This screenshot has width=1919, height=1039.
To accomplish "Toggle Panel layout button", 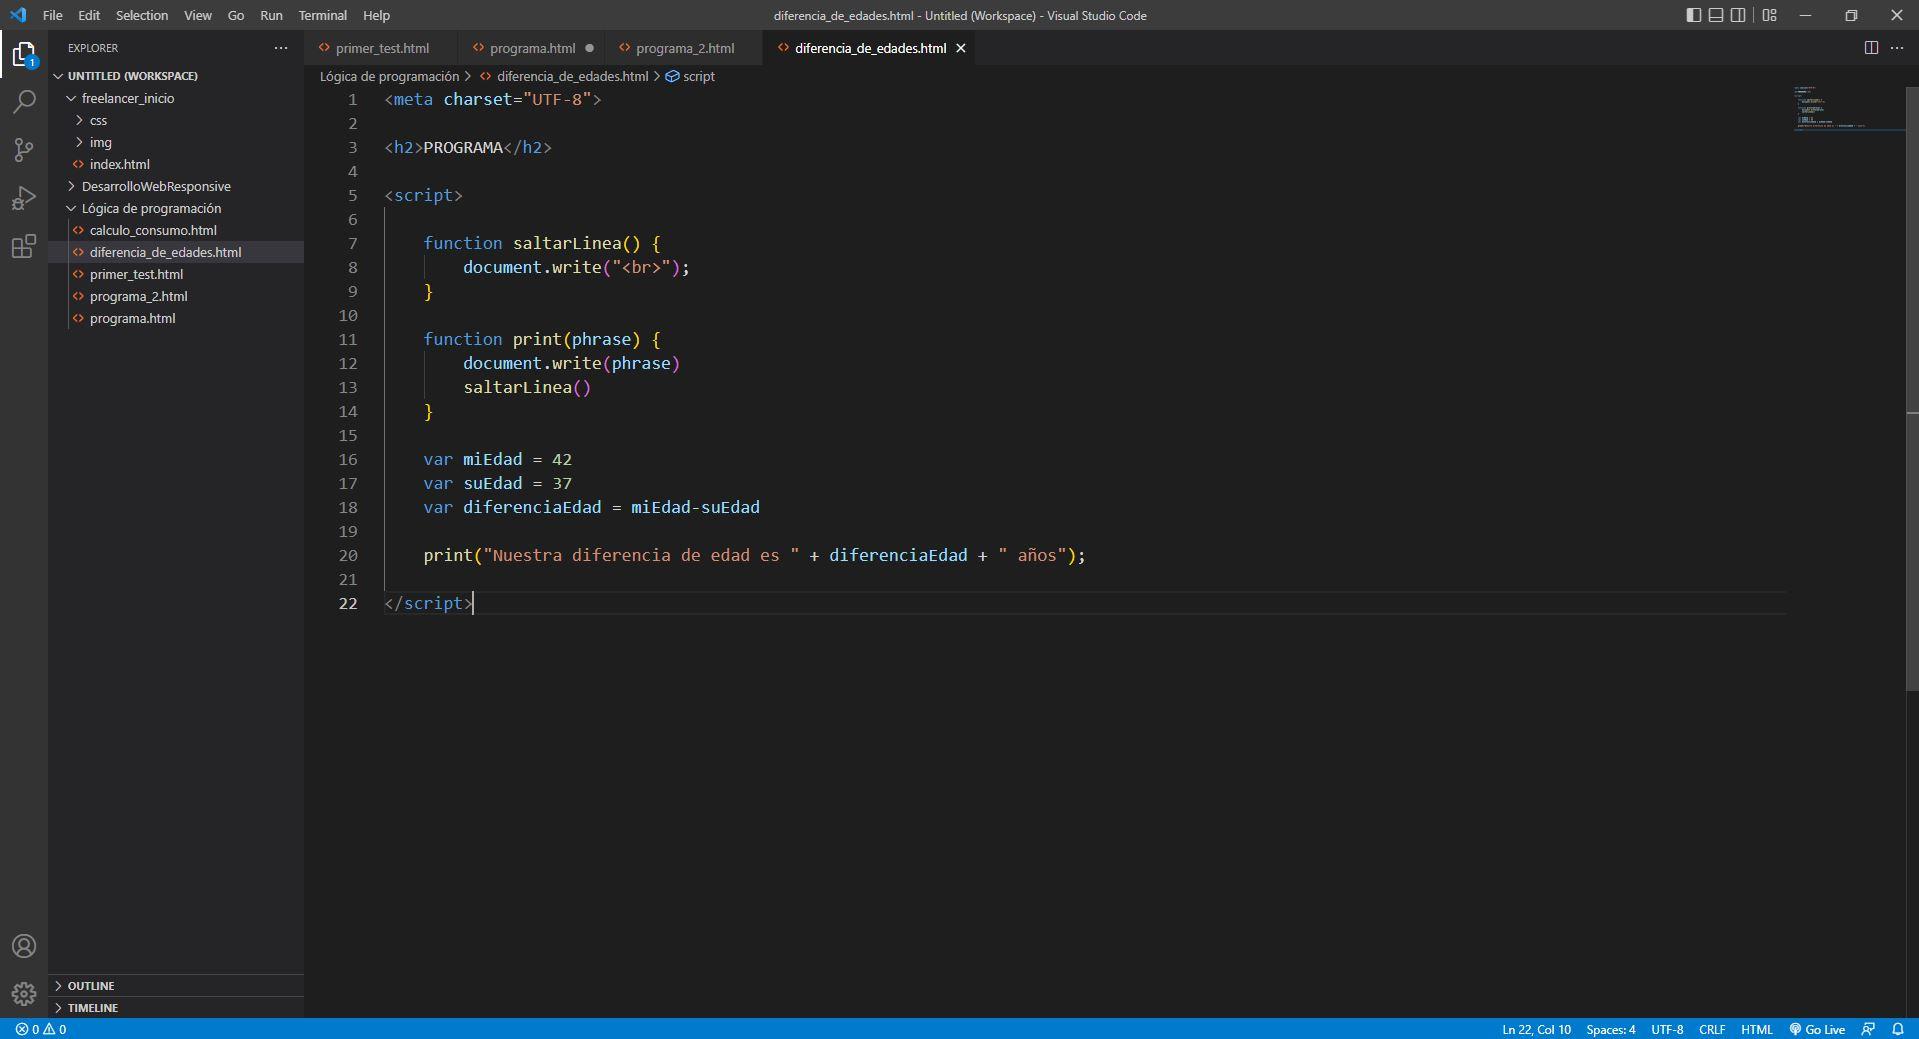I will pyautogui.click(x=1716, y=15).
